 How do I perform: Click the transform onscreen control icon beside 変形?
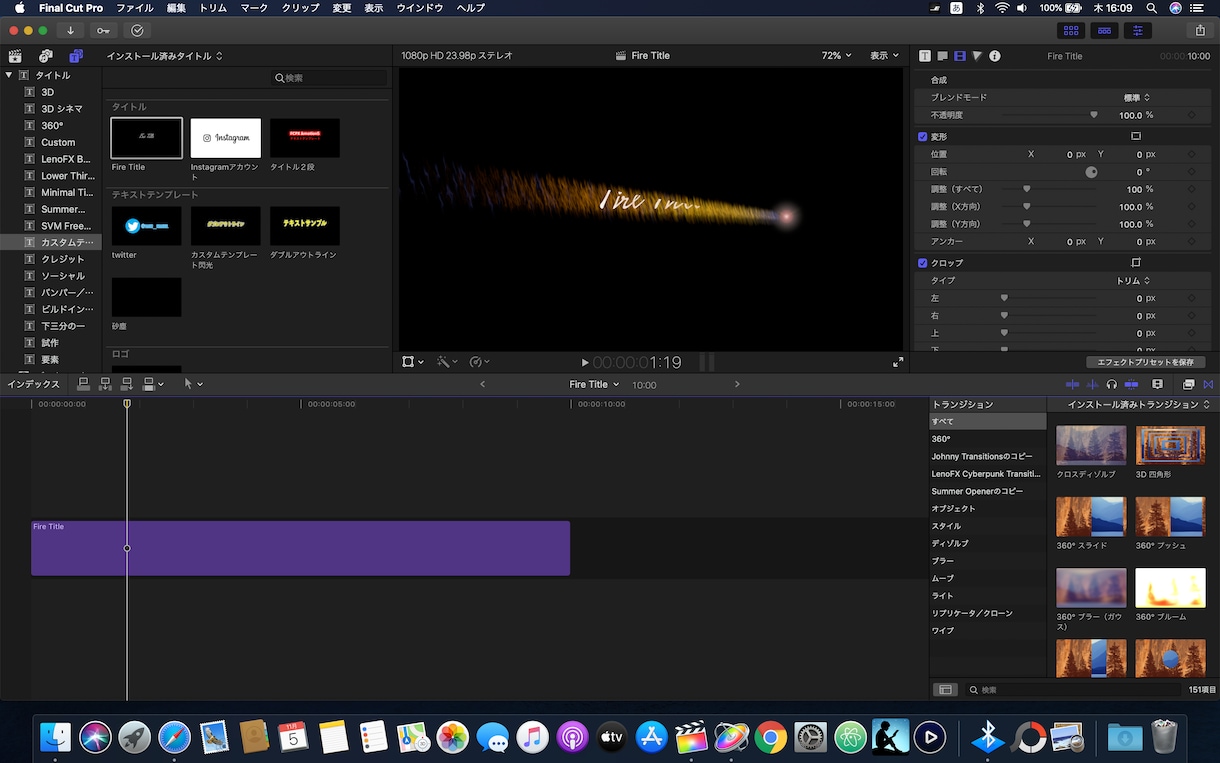coord(1136,136)
